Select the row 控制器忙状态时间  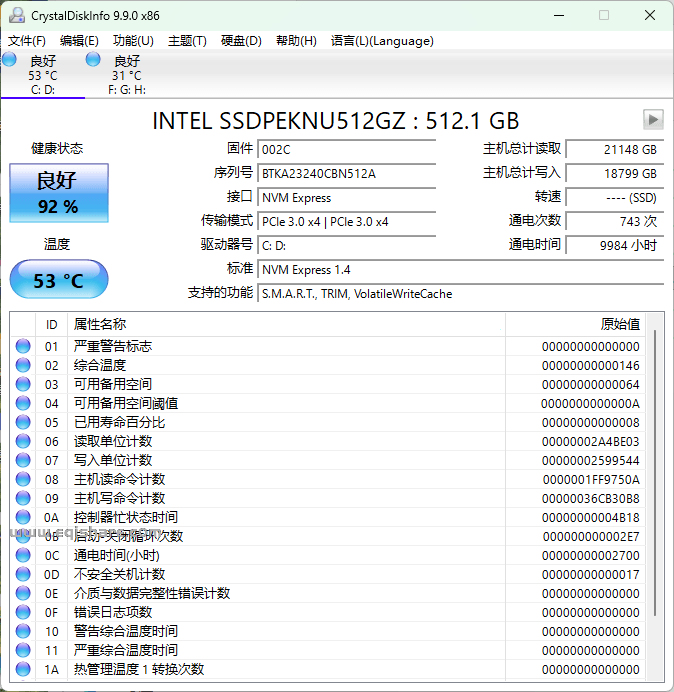point(328,517)
